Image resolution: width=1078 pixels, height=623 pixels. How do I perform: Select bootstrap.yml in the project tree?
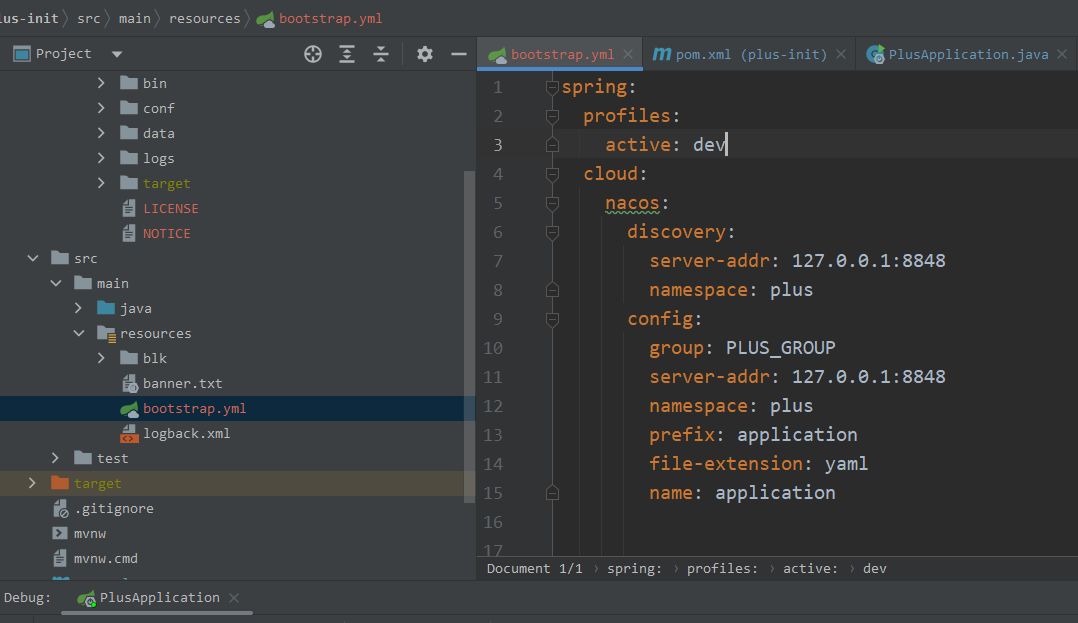[195, 408]
